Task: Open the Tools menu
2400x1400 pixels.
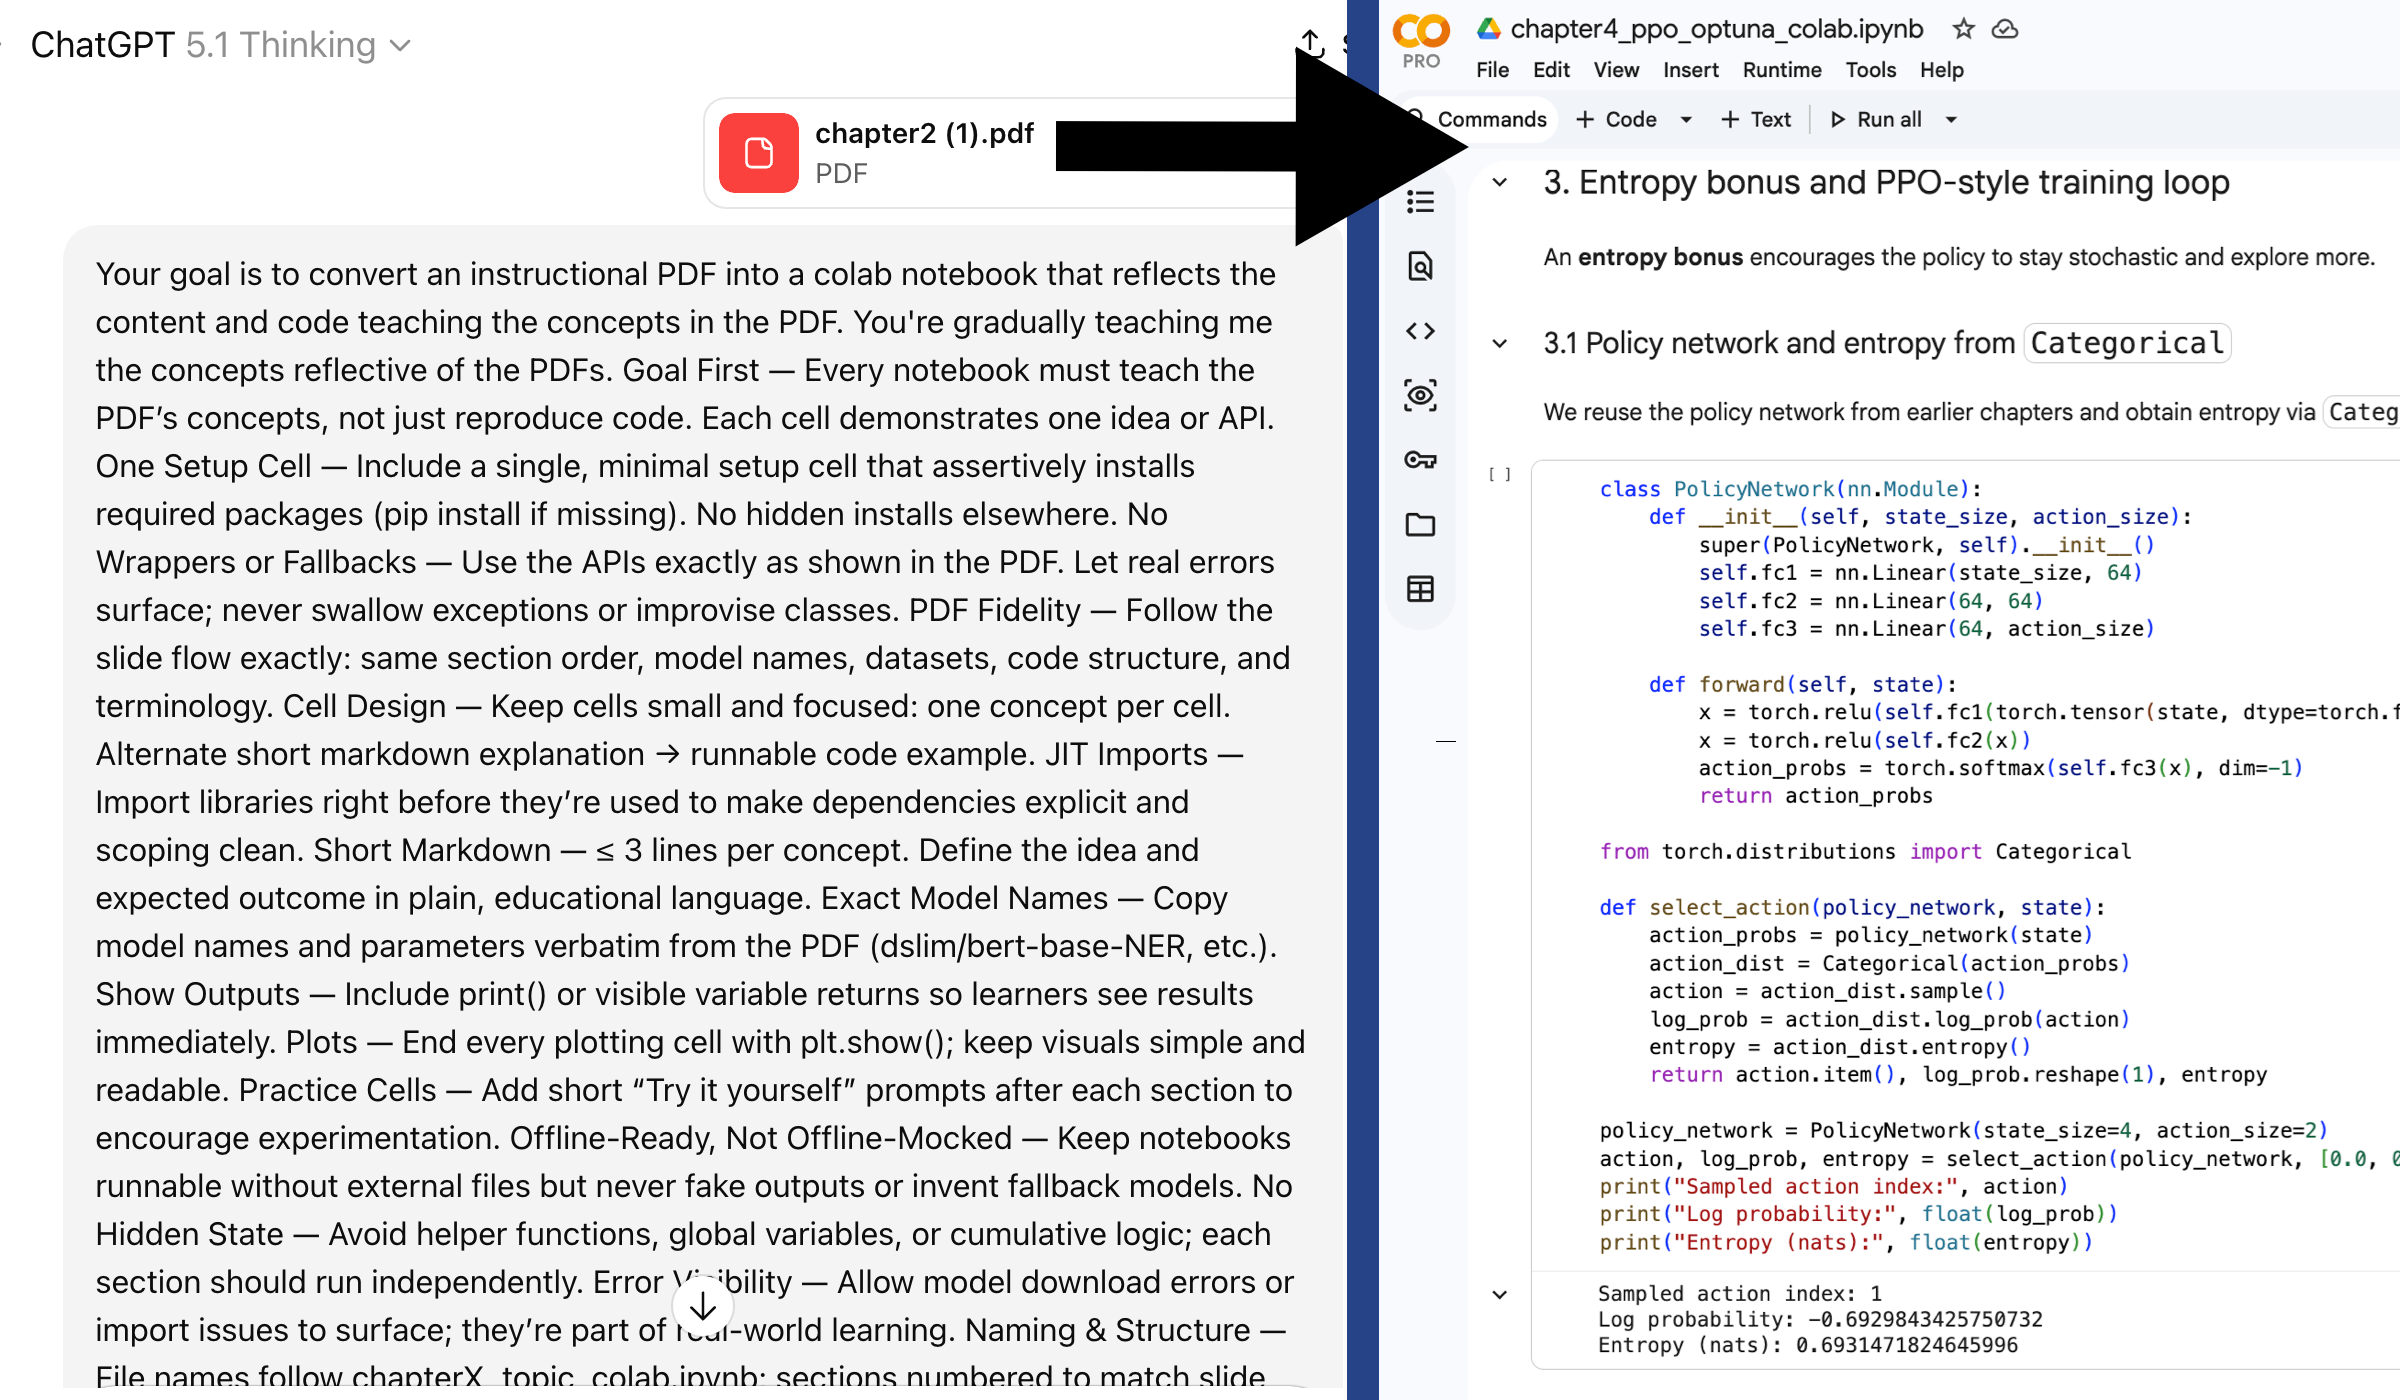Action: point(1870,70)
